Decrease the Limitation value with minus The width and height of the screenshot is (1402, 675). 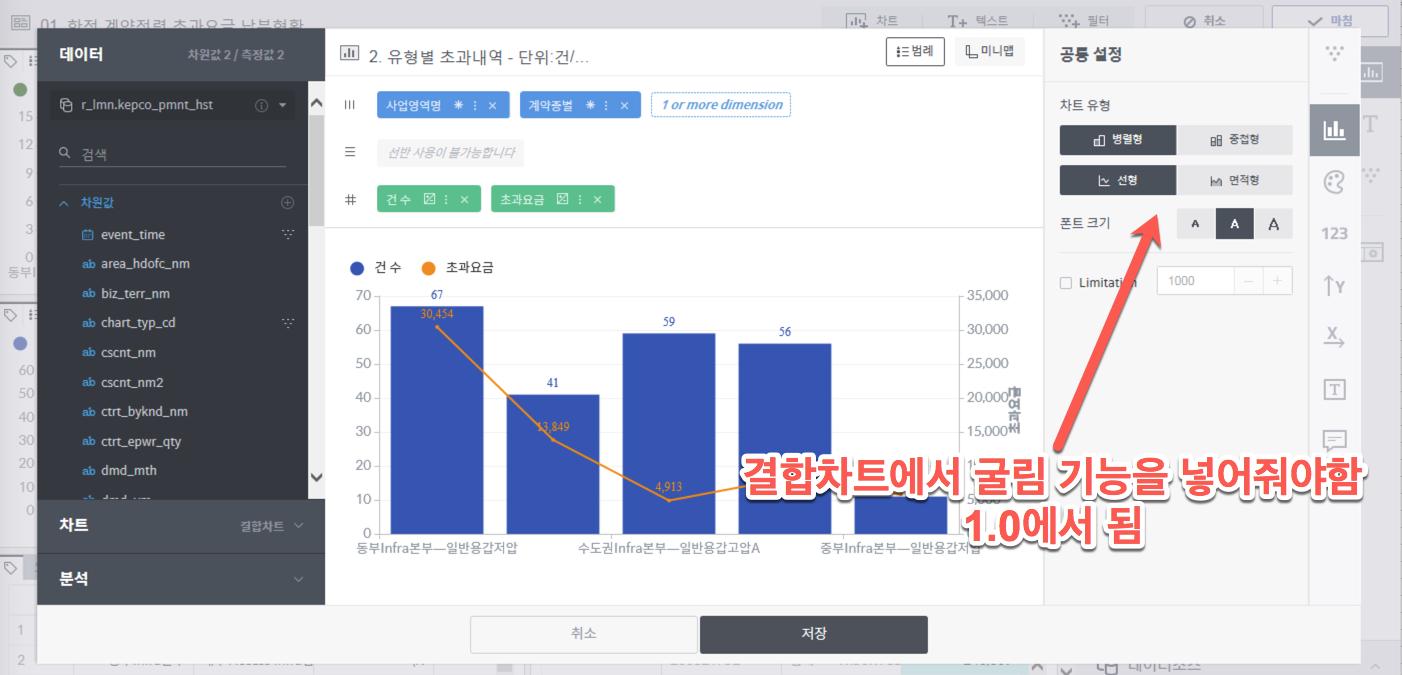coord(1248,281)
